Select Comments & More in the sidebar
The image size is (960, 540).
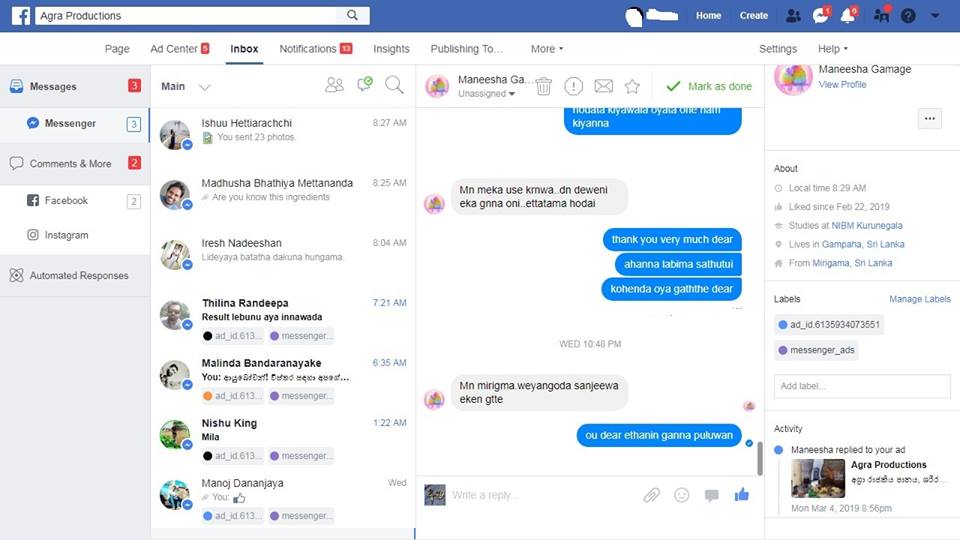75,163
